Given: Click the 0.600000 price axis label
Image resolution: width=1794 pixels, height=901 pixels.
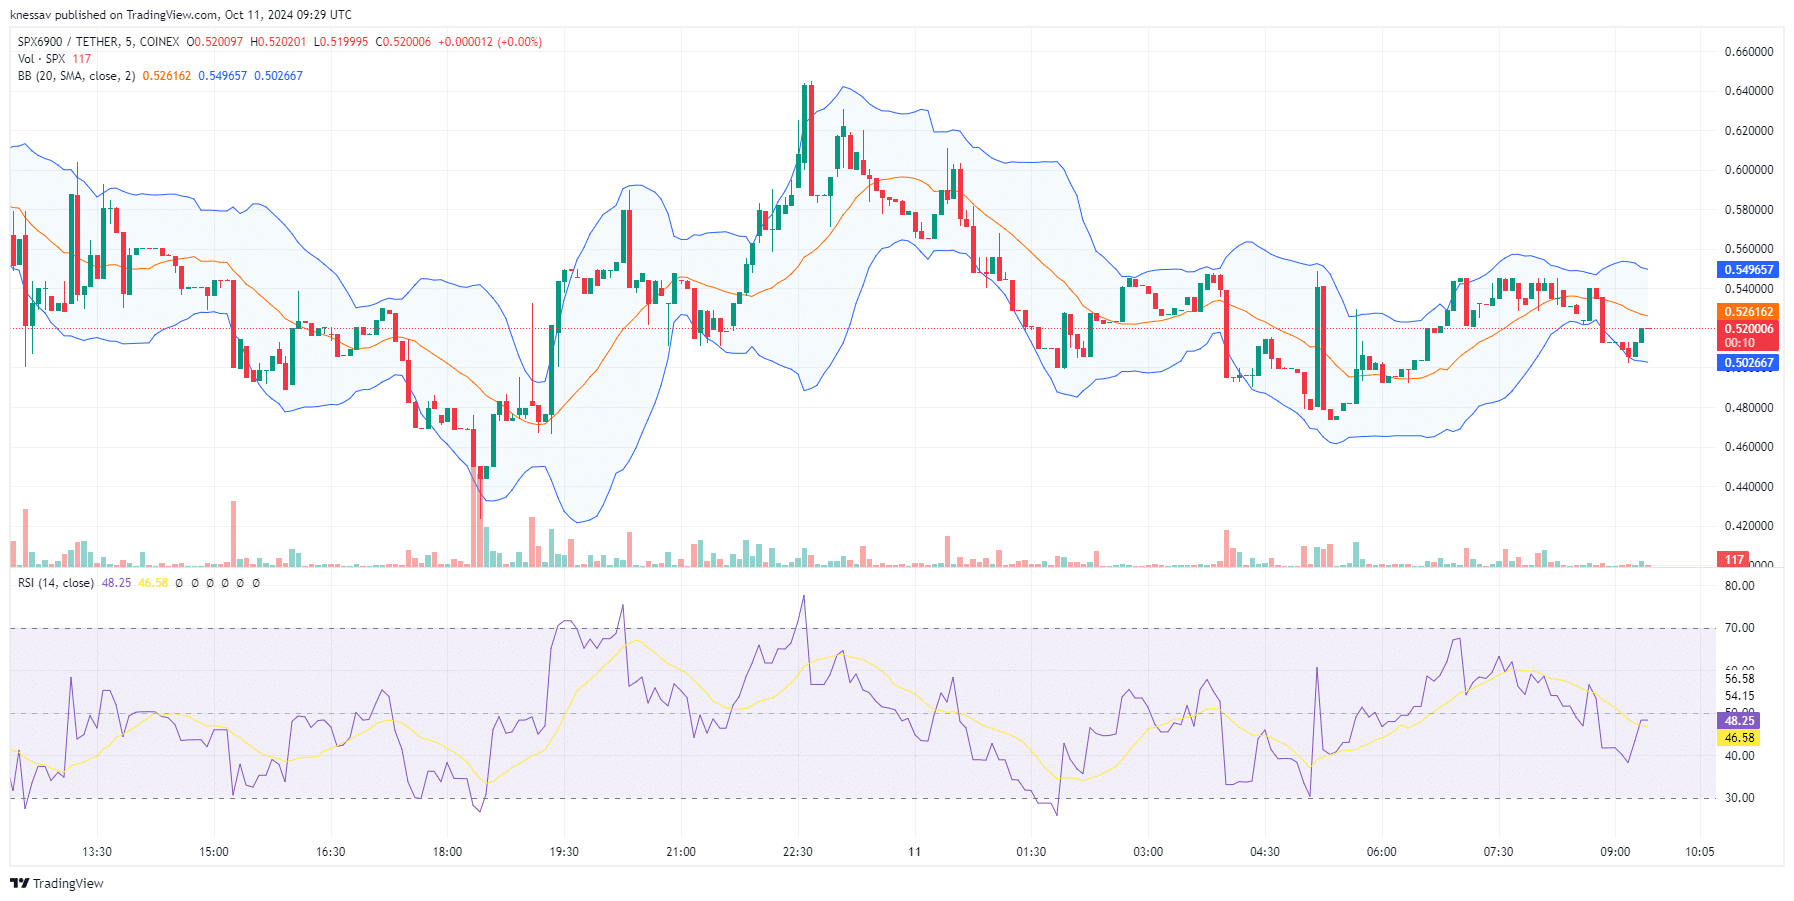Looking at the screenshot, I should click(x=1749, y=170).
